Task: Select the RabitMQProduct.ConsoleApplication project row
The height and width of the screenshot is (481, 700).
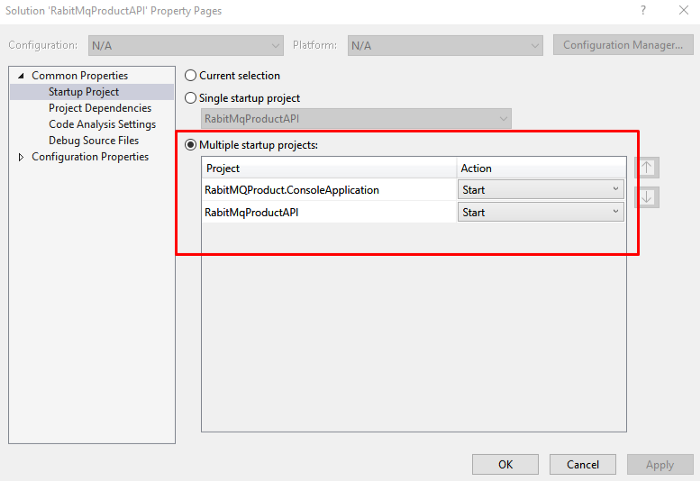Action: [x=292, y=189]
